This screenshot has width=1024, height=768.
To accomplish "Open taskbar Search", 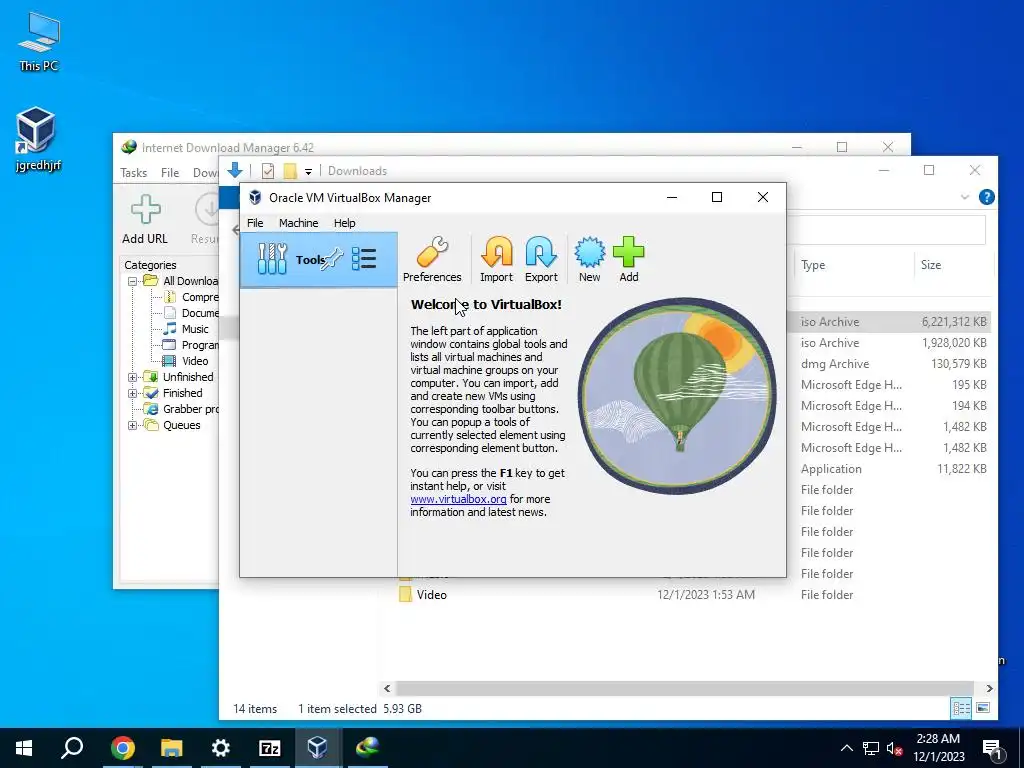I will pyautogui.click(x=72, y=748).
